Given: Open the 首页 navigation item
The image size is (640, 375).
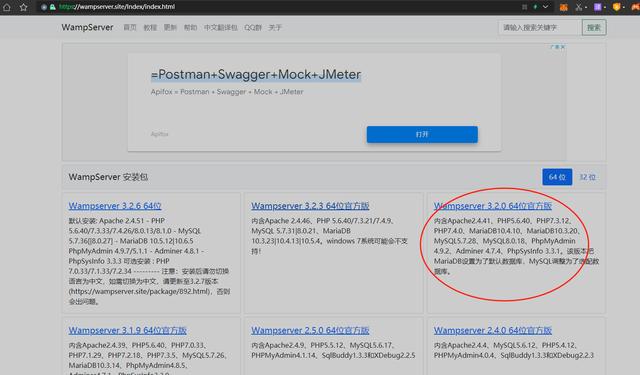Looking at the screenshot, I should tap(130, 27).
